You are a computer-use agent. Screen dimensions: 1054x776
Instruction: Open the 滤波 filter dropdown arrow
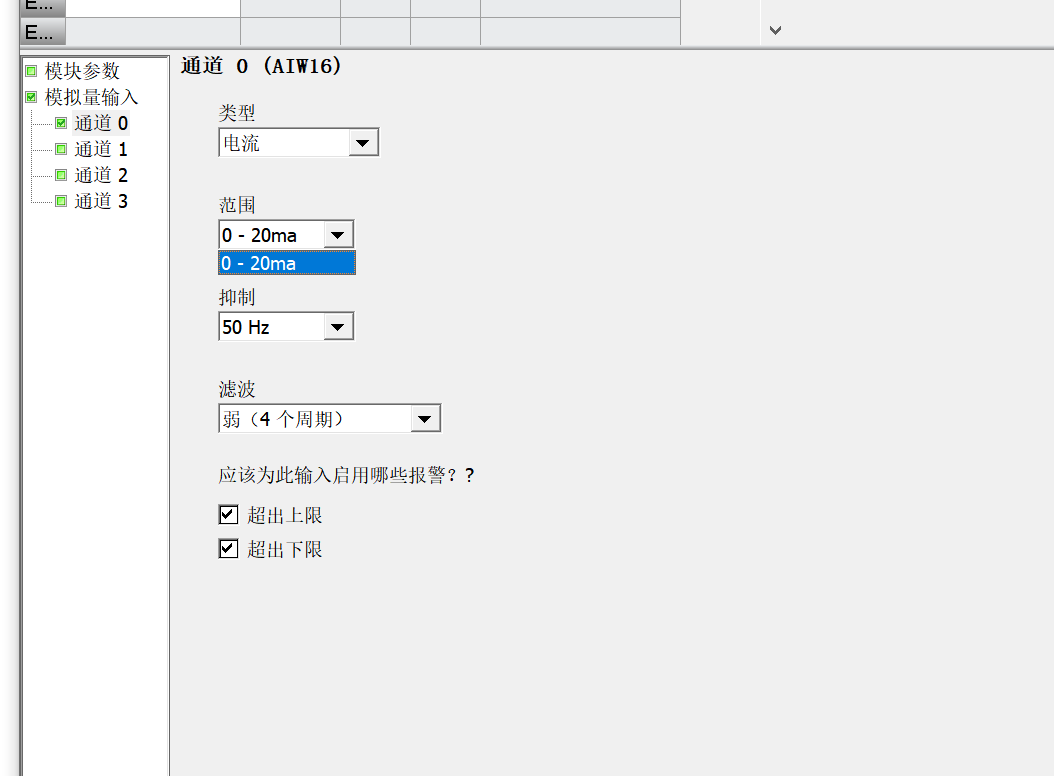point(425,419)
